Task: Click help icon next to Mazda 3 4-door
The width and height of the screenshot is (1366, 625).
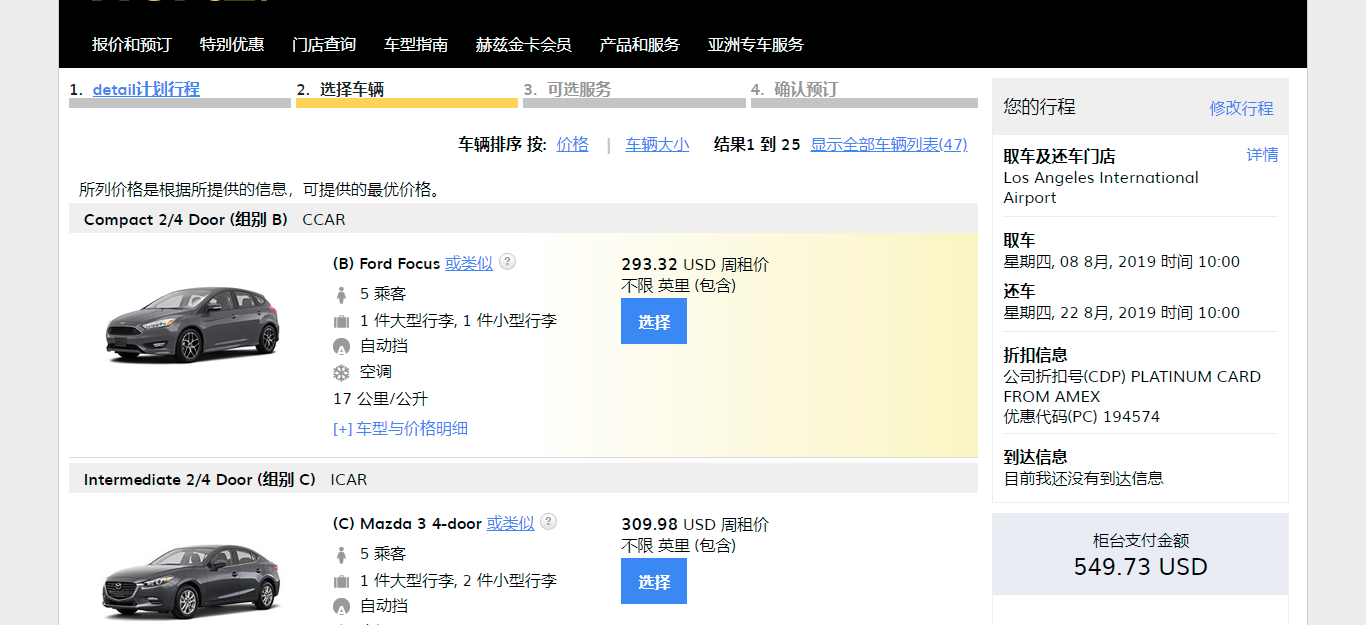Action: (549, 522)
